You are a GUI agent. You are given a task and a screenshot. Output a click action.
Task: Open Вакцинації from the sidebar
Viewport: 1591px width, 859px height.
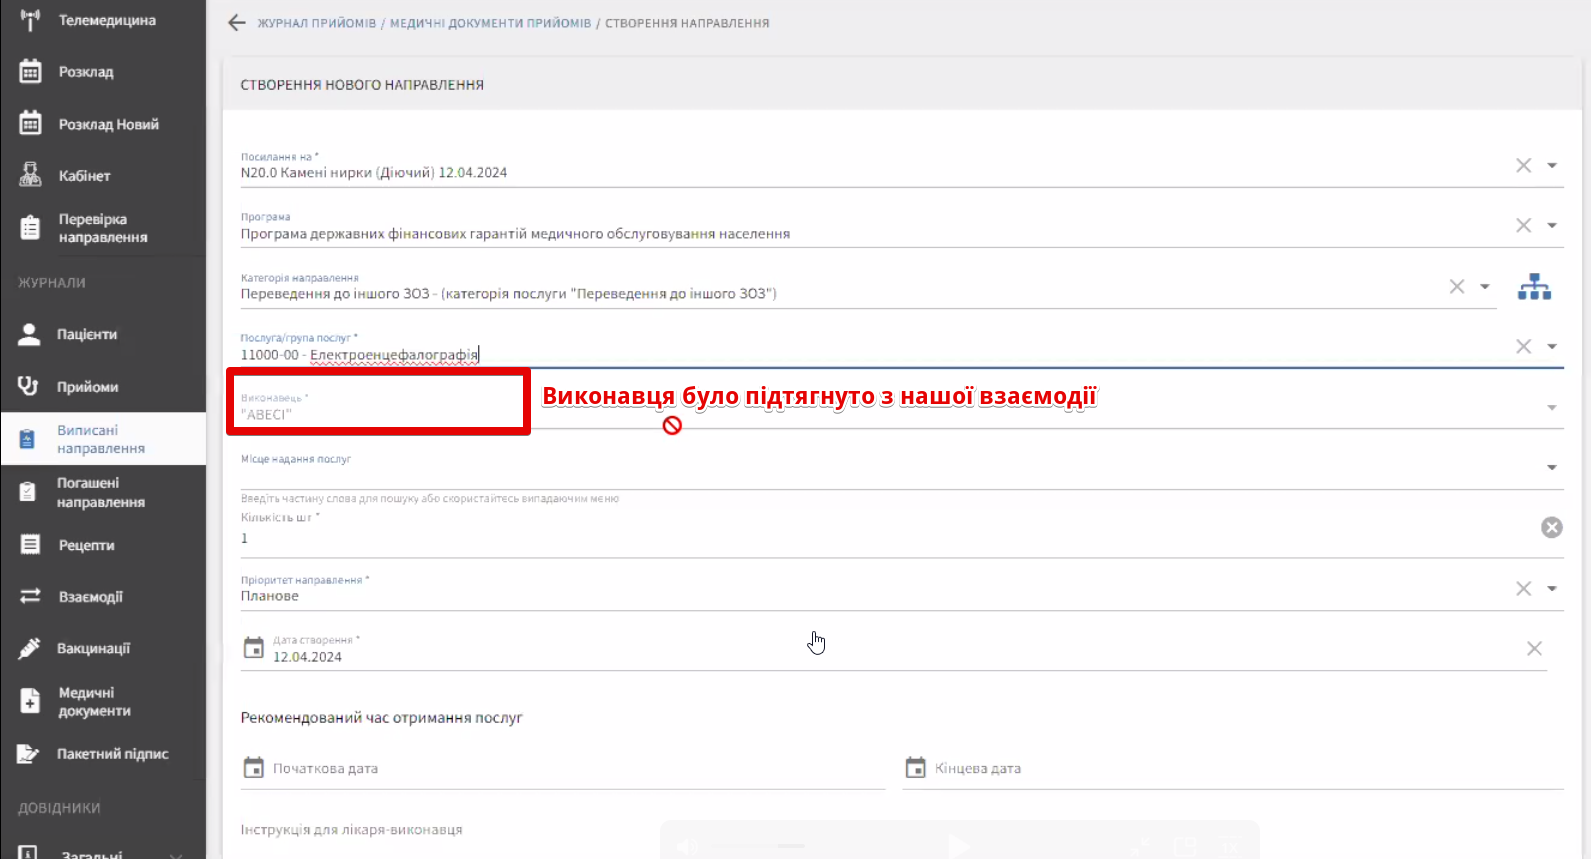(93, 649)
